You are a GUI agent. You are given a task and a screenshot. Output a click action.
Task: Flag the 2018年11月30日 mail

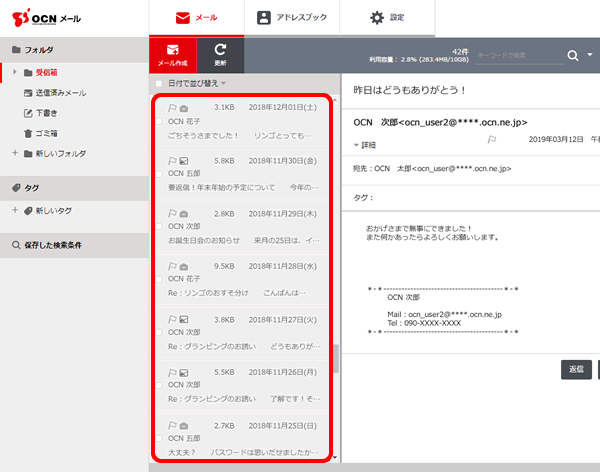(172, 161)
